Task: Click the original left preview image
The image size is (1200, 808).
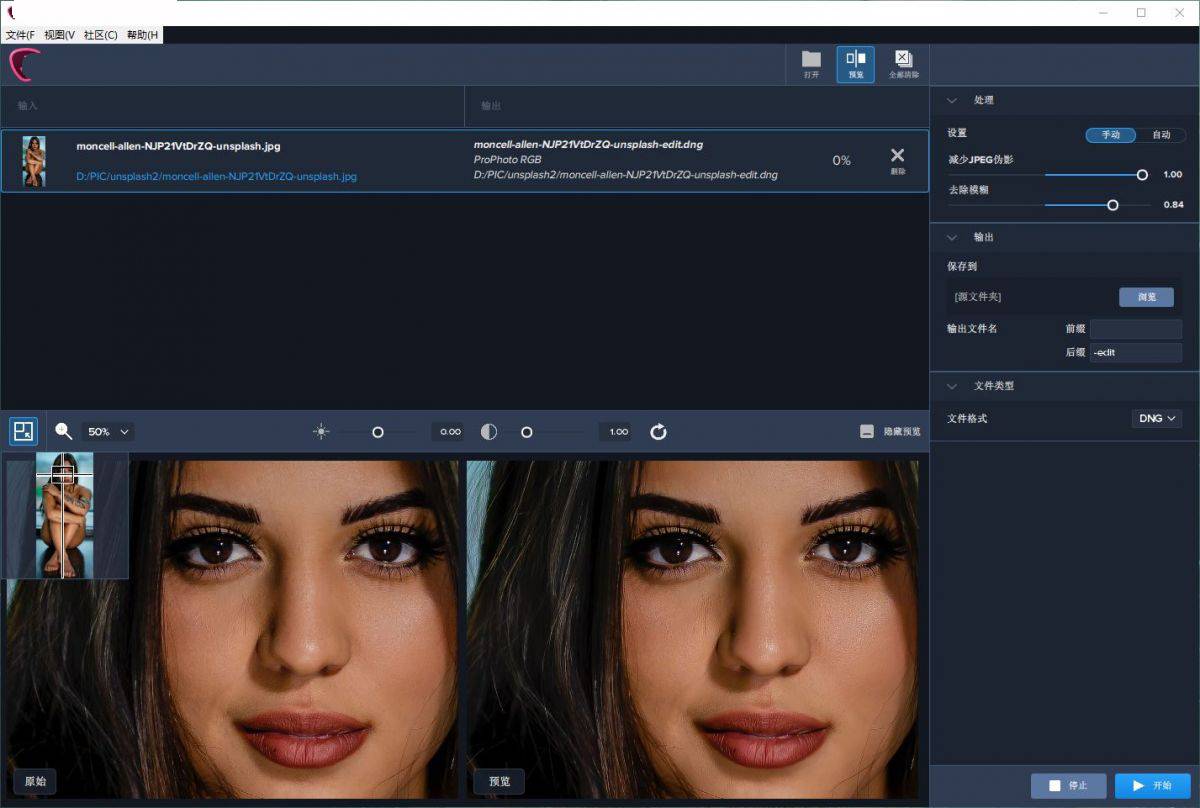Action: [232, 629]
